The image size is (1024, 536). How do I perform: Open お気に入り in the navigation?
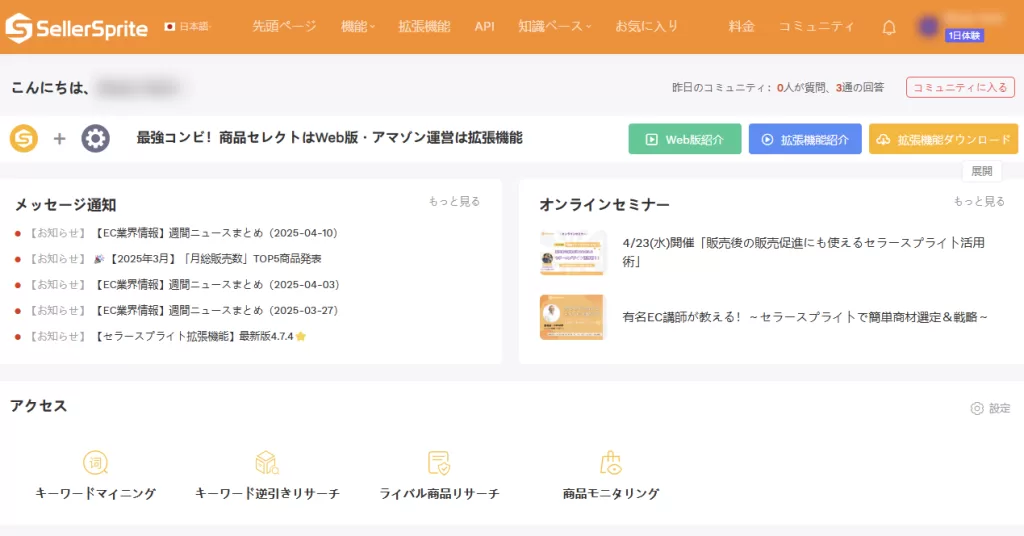pyautogui.click(x=647, y=27)
